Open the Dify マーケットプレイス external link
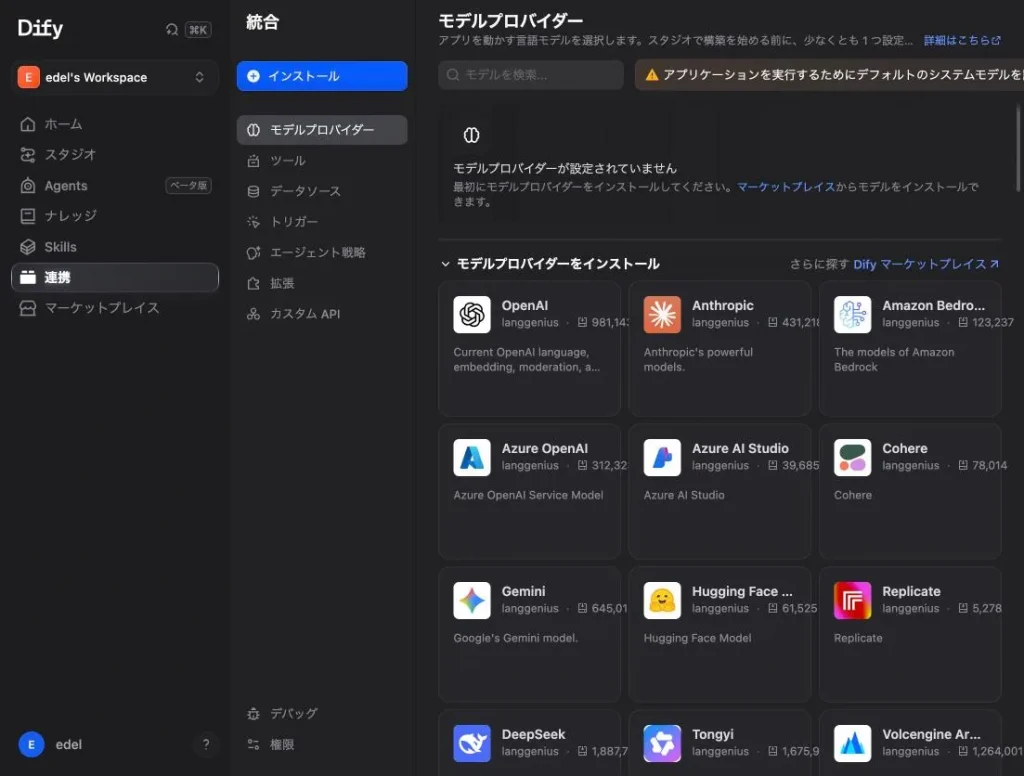The height and width of the screenshot is (776, 1024). pos(926,264)
